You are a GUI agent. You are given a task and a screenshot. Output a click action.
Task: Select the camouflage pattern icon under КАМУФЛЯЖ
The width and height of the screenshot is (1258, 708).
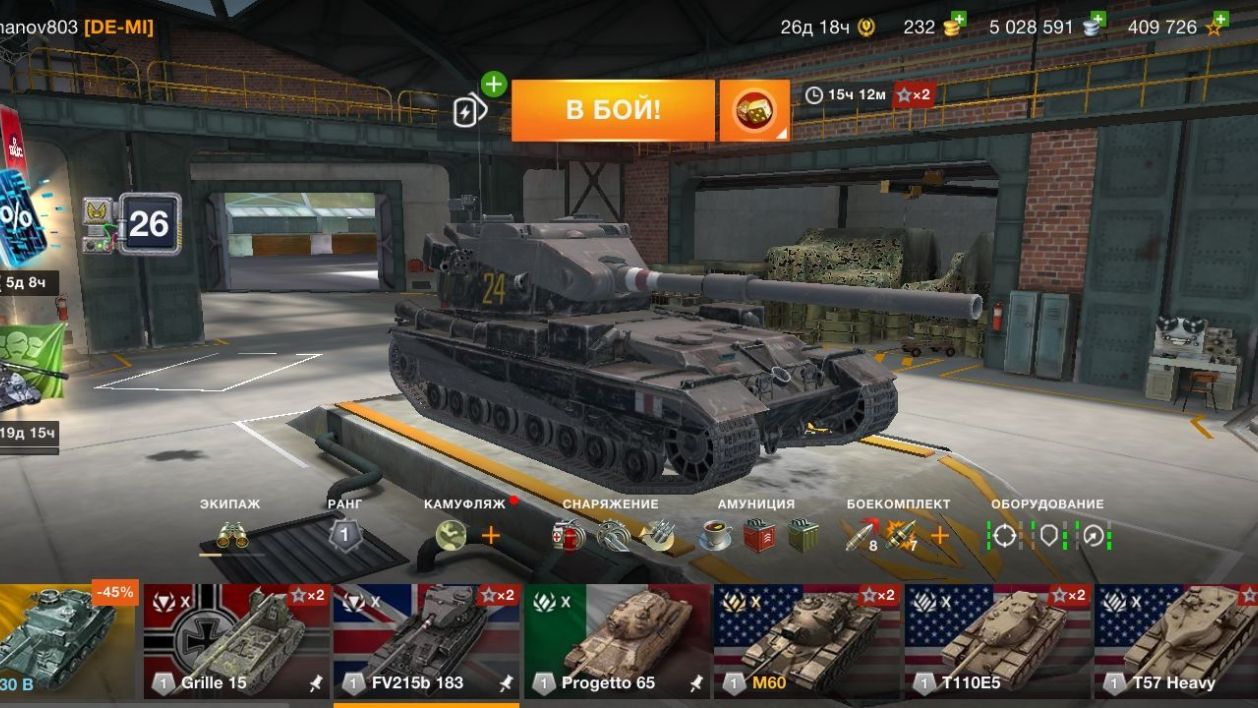coord(451,536)
